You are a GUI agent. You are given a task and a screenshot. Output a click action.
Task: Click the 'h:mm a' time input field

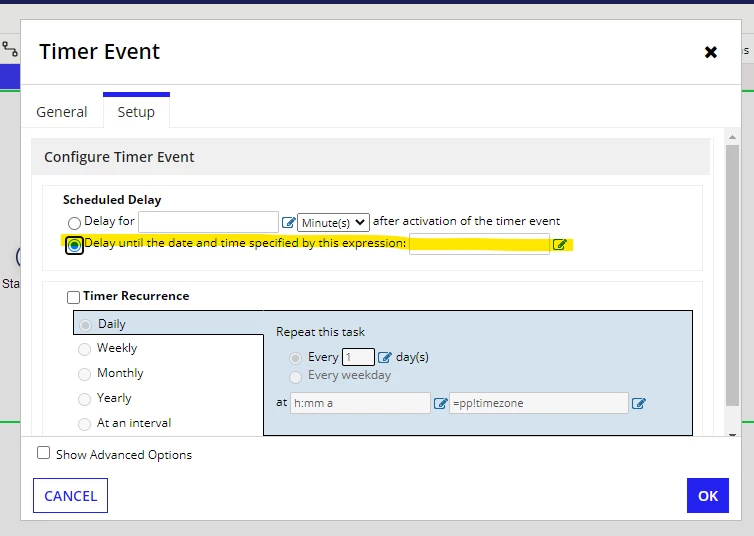pyautogui.click(x=360, y=403)
